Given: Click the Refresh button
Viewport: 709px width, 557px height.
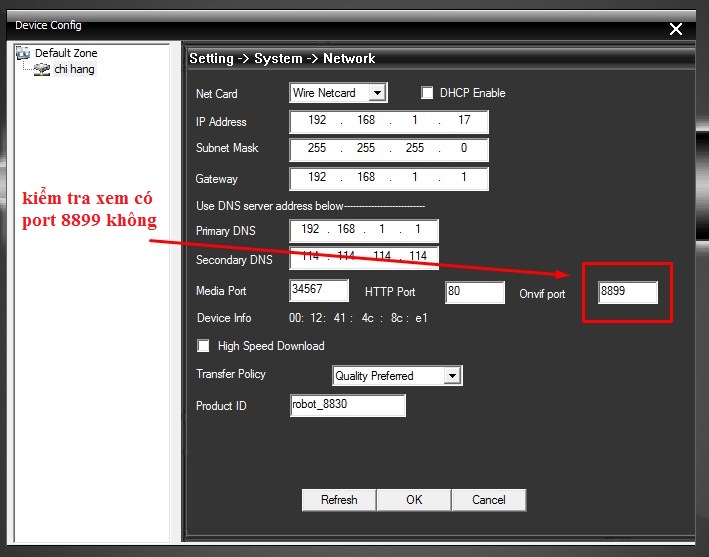Looking at the screenshot, I should [x=338, y=500].
